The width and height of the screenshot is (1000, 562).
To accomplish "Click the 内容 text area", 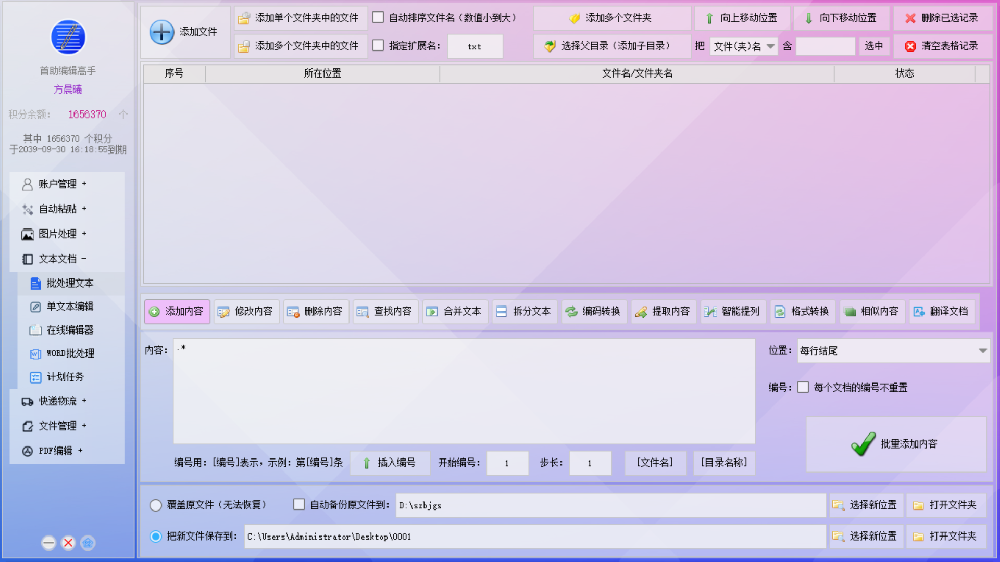I will click(x=464, y=390).
